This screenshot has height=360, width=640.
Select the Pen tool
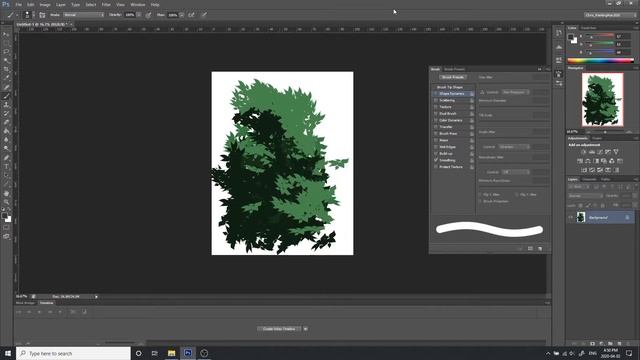coord(6,158)
